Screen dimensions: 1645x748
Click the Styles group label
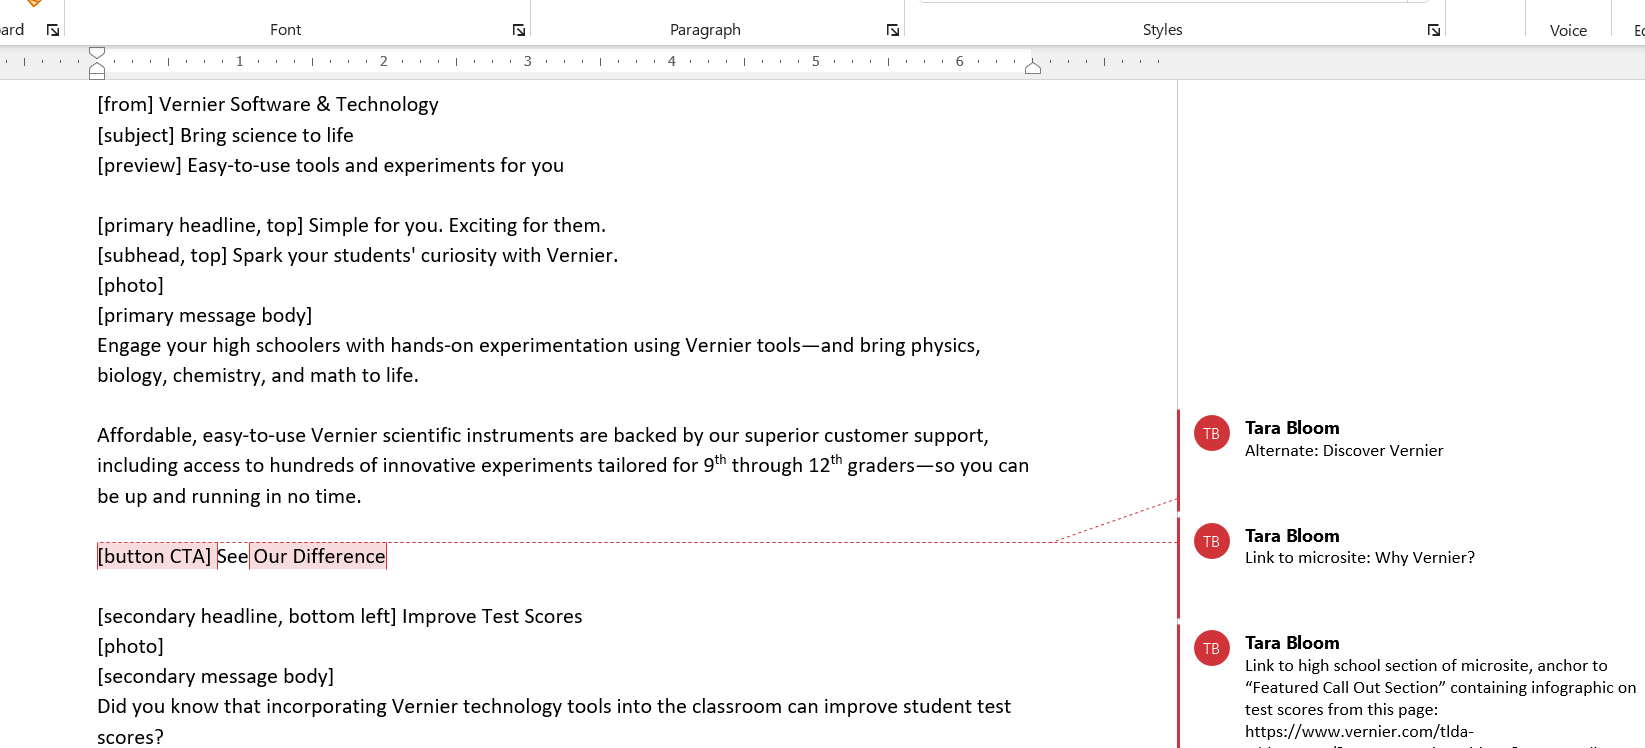pos(1162,30)
